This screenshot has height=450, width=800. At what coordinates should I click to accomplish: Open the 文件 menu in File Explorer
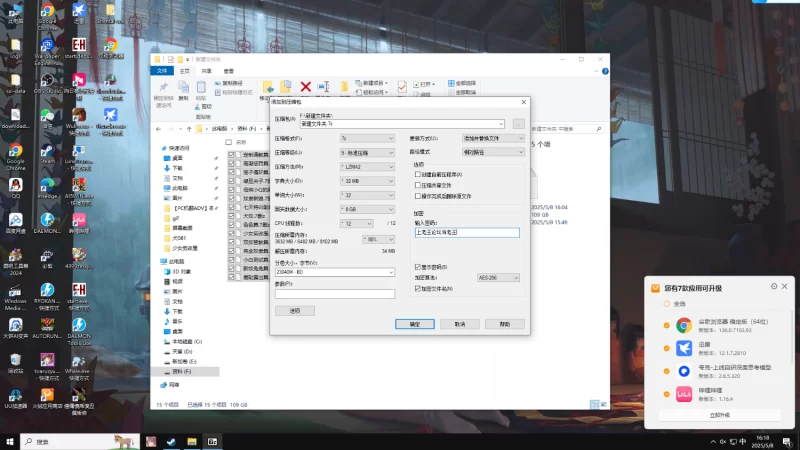coord(163,71)
